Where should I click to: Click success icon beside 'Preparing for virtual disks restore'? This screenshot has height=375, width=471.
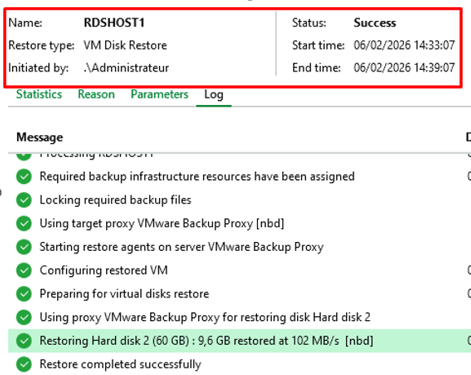(x=24, y=294)
